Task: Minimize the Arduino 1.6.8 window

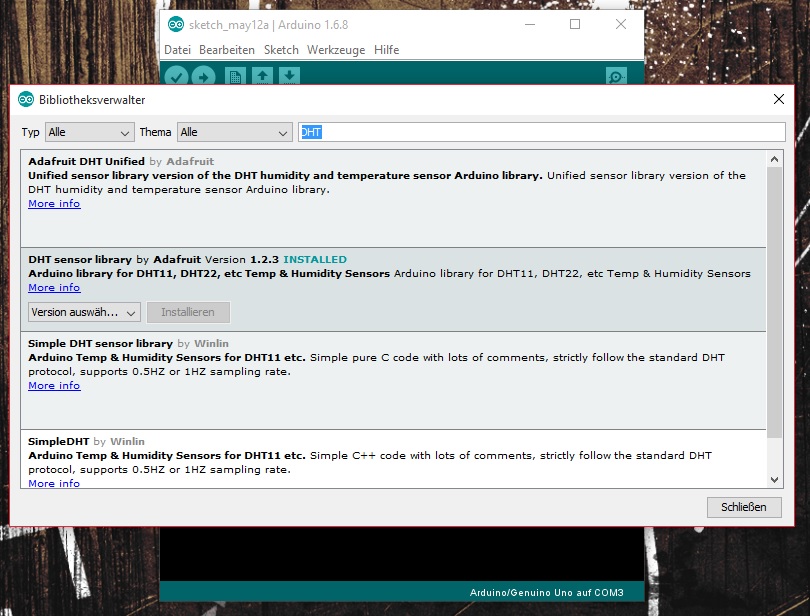Action: point(530,24)
